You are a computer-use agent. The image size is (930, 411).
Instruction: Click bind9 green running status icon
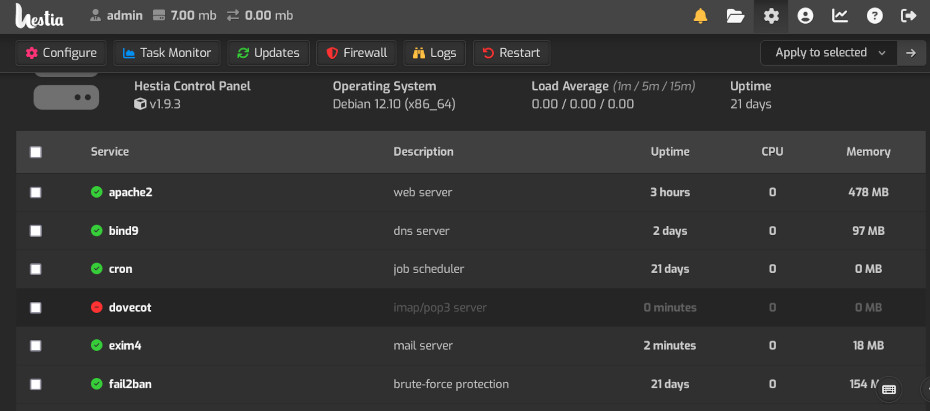(x=97, y=231)
